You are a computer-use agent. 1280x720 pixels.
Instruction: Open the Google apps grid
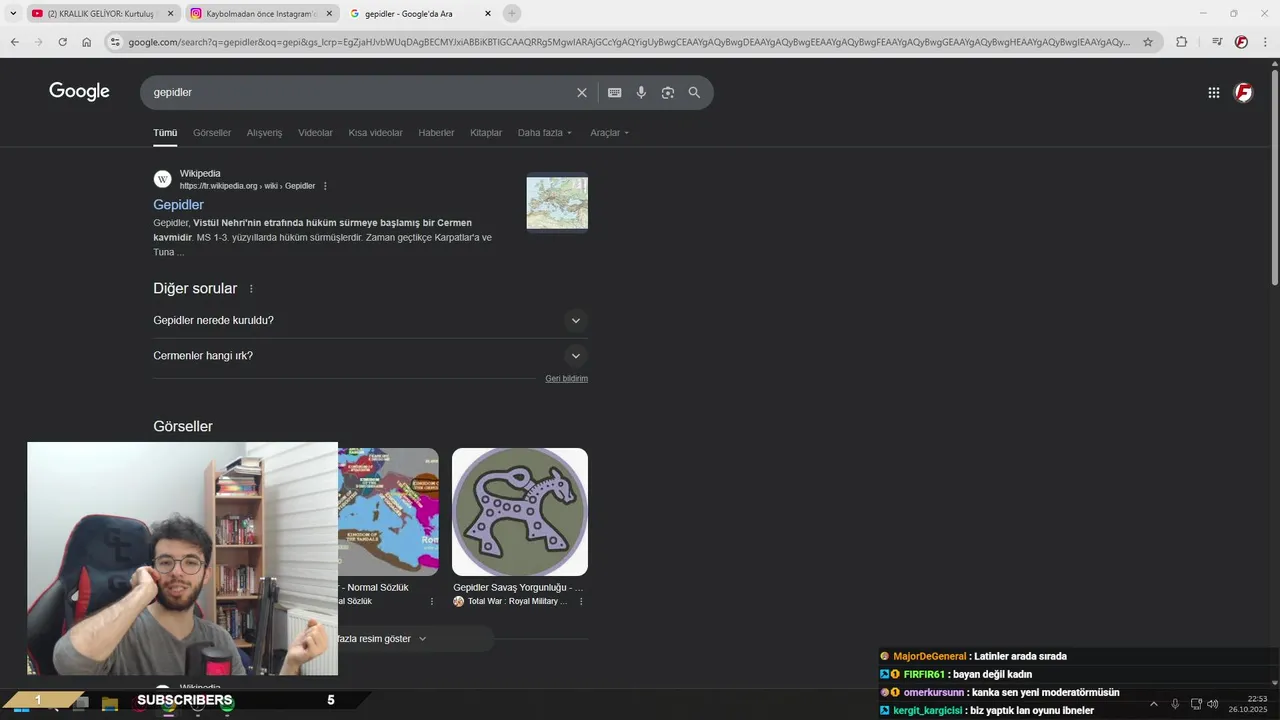tap(1214, 92)
